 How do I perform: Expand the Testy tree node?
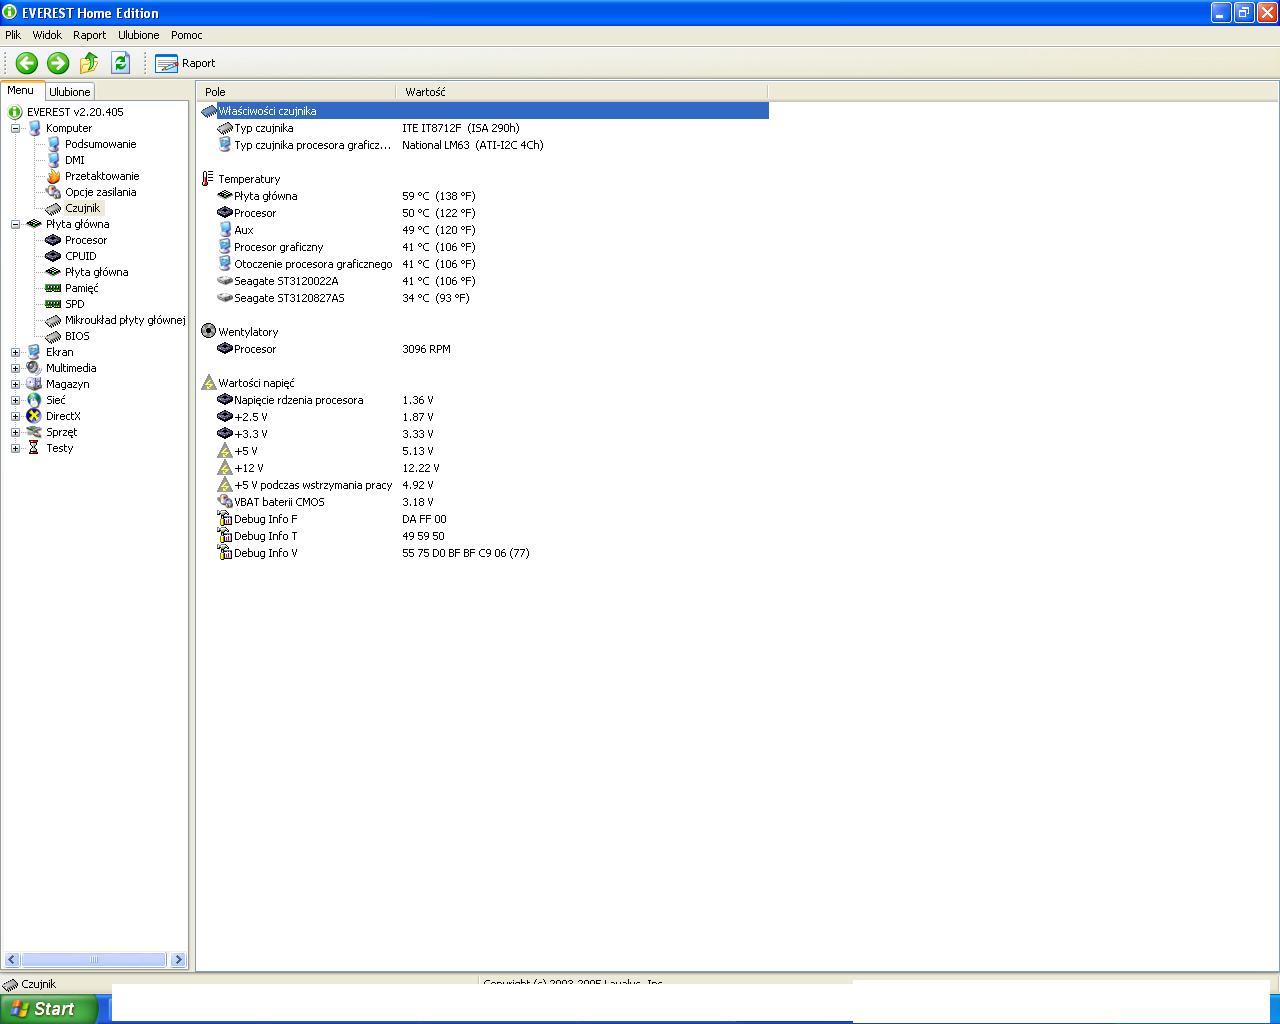(16, 448)
